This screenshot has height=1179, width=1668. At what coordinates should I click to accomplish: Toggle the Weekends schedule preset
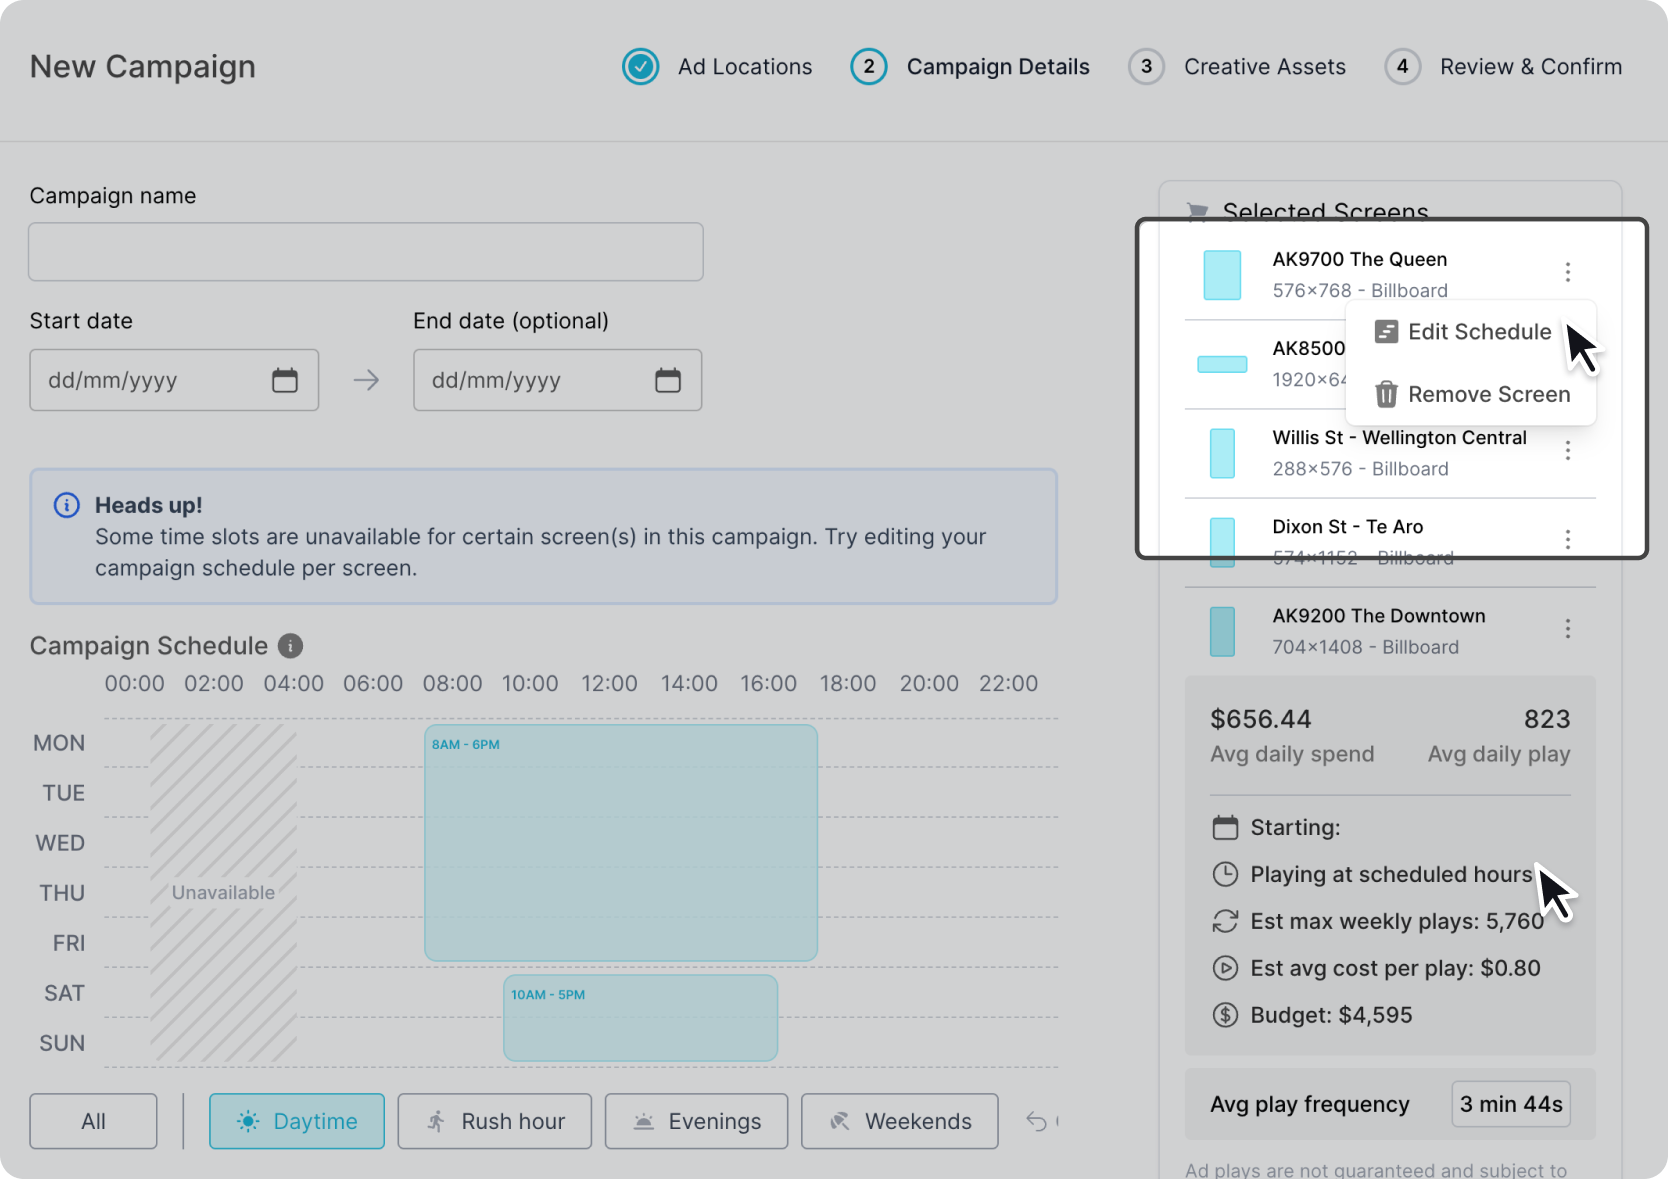click(x=900, y=1121)
